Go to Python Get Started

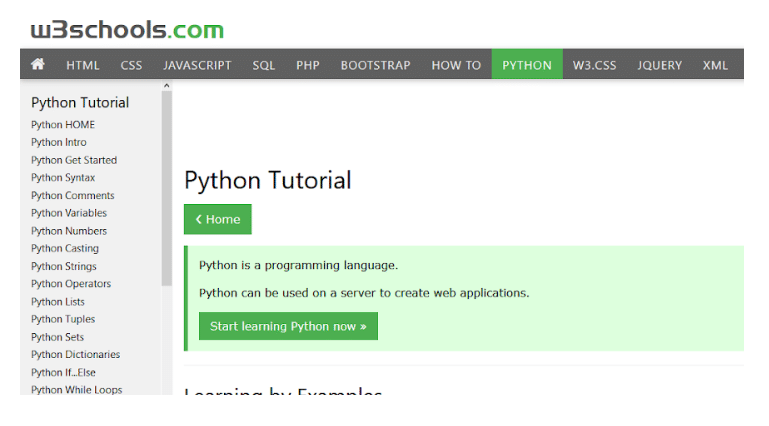(x=74, y=160)
